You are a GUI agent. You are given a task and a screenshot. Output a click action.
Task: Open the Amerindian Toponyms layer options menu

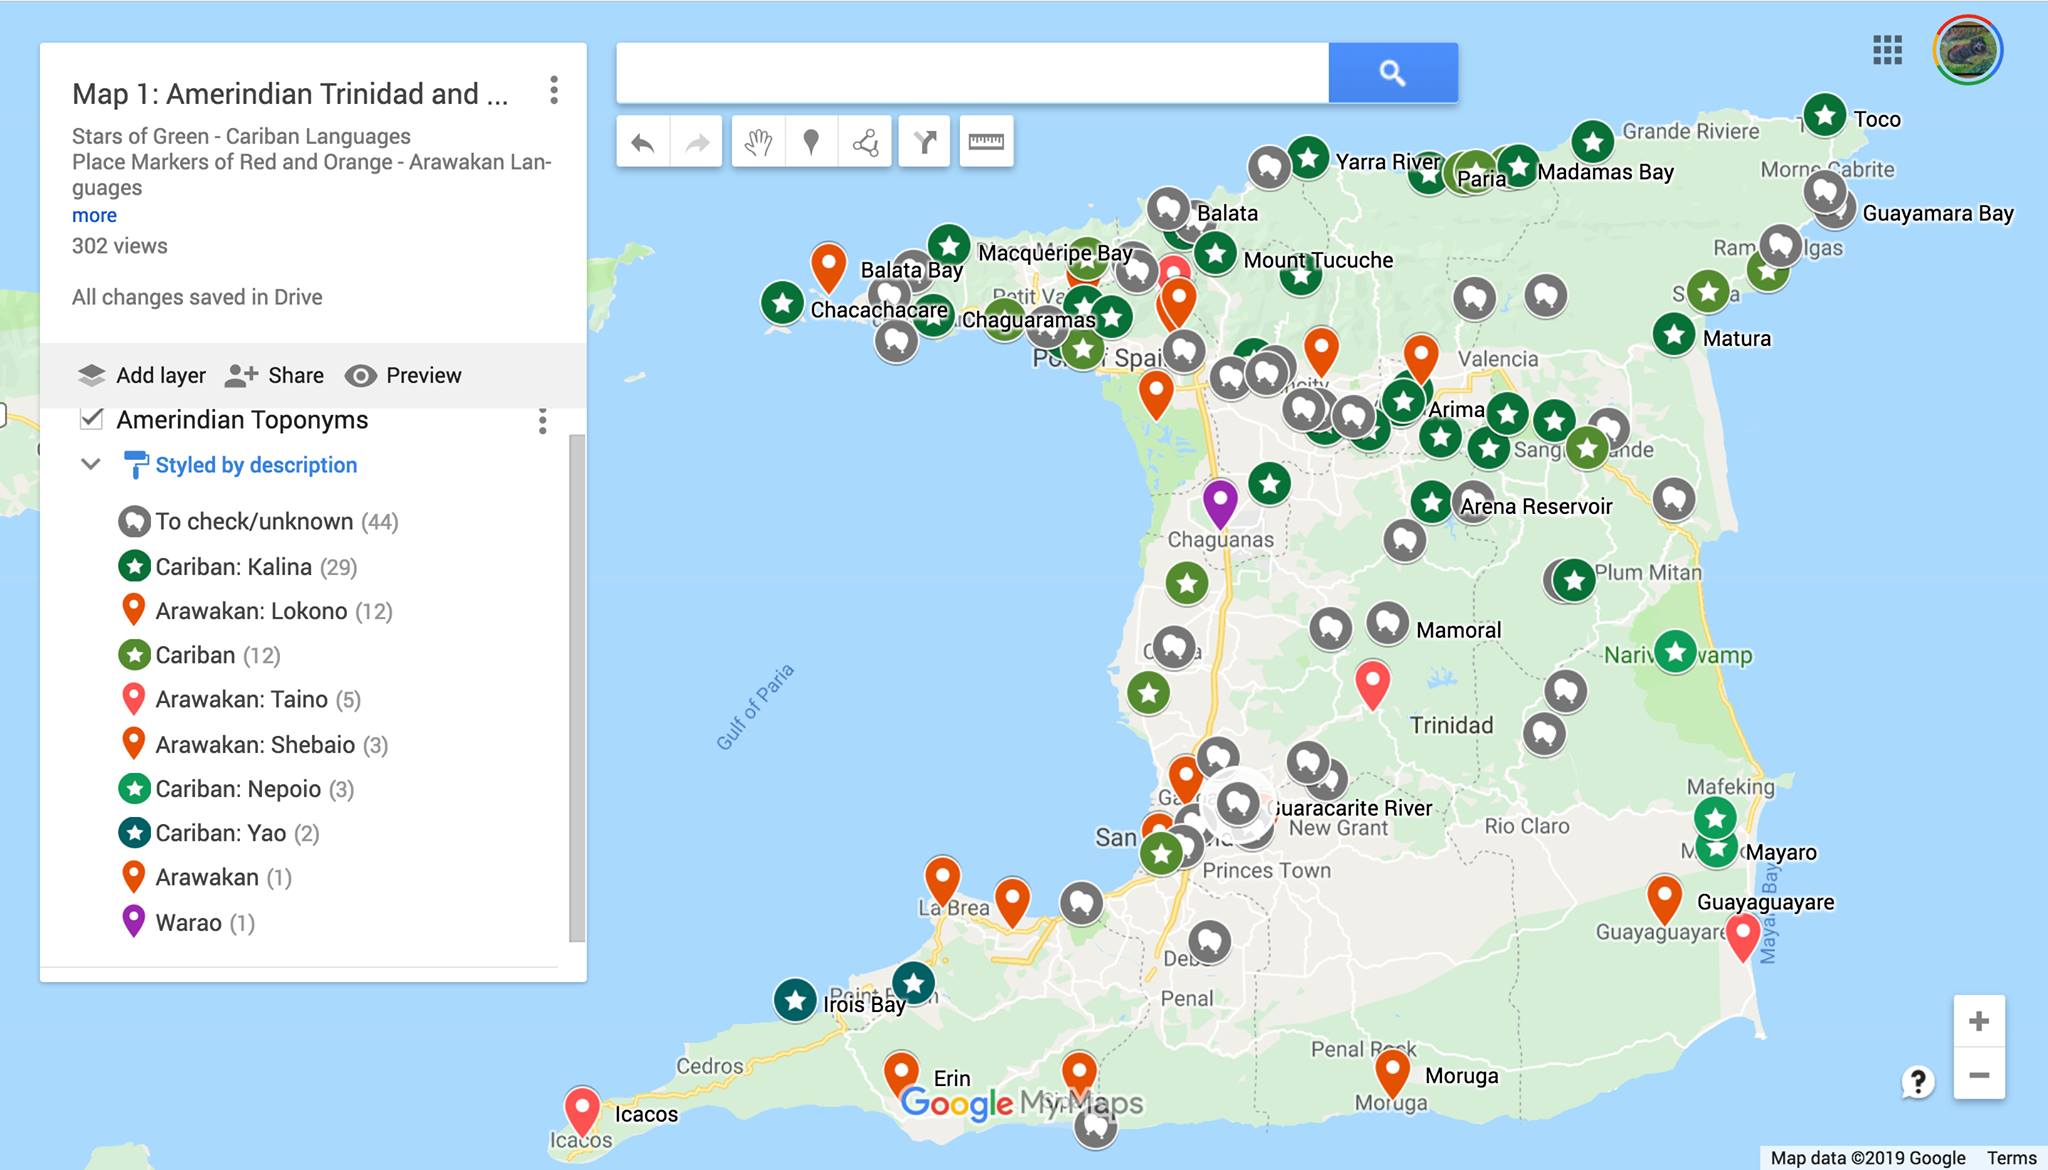[543, 421]
